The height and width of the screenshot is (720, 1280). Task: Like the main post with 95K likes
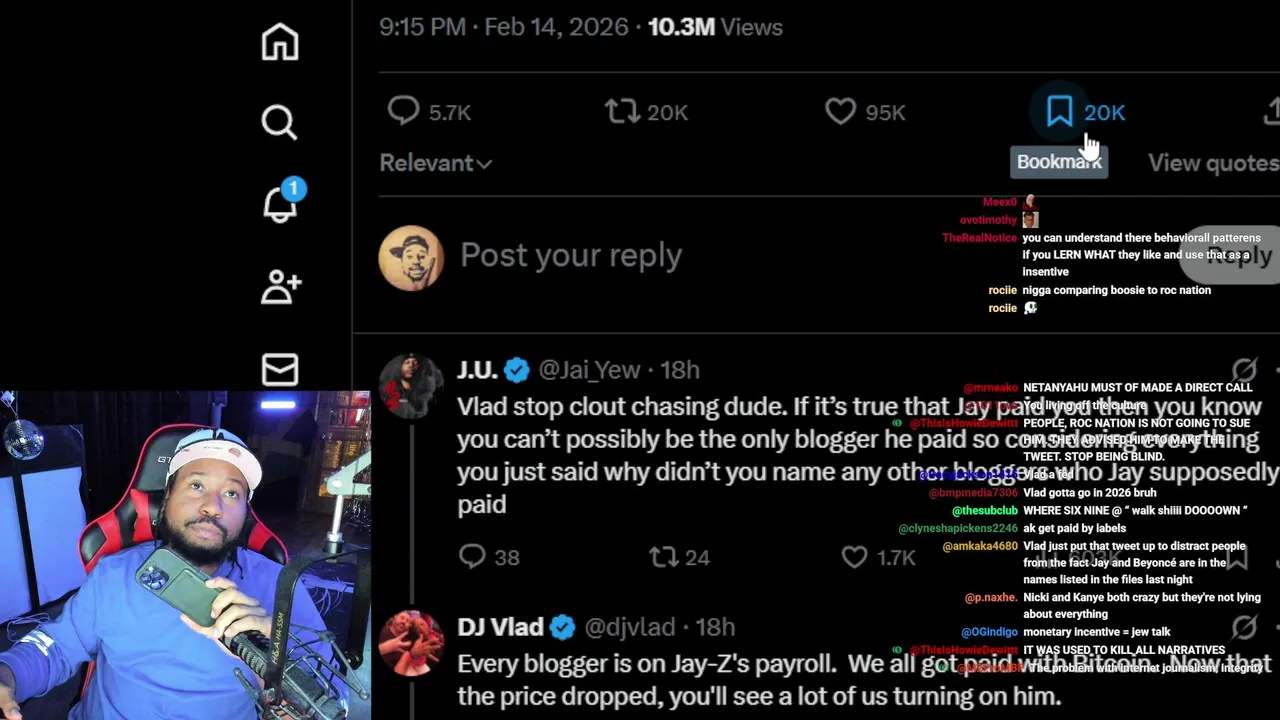point(840,111)
